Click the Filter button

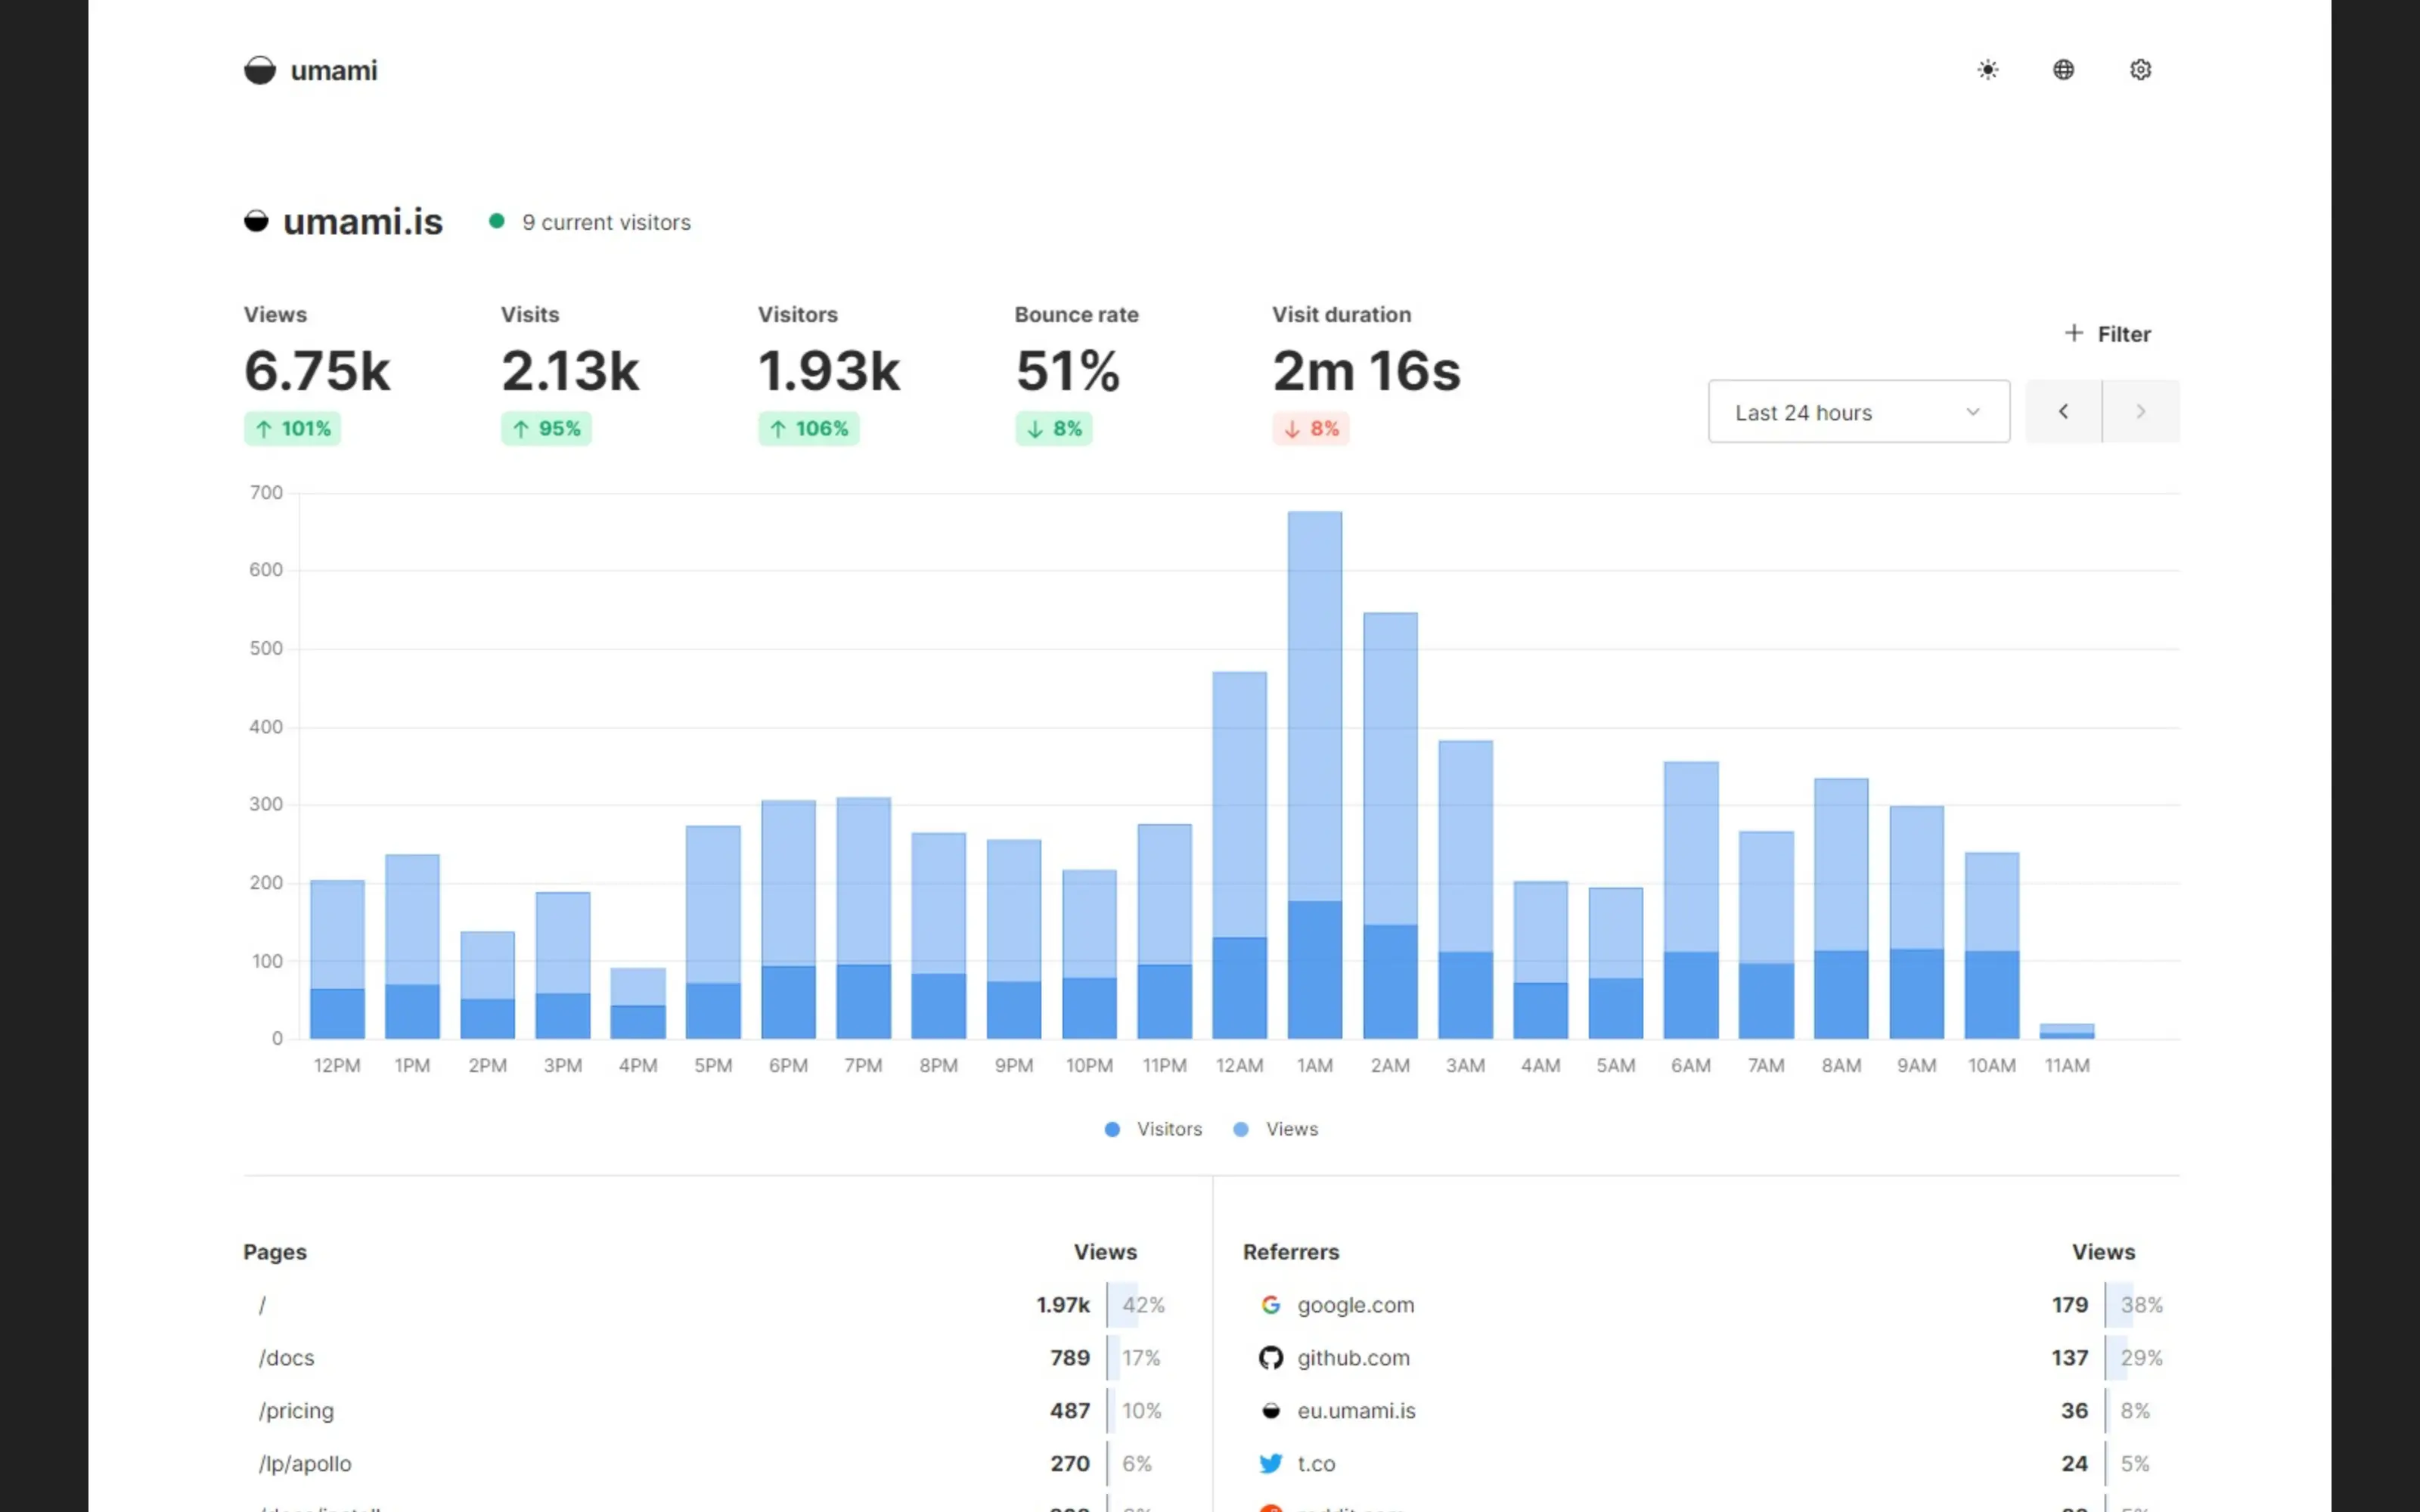tap(2107, 334)
